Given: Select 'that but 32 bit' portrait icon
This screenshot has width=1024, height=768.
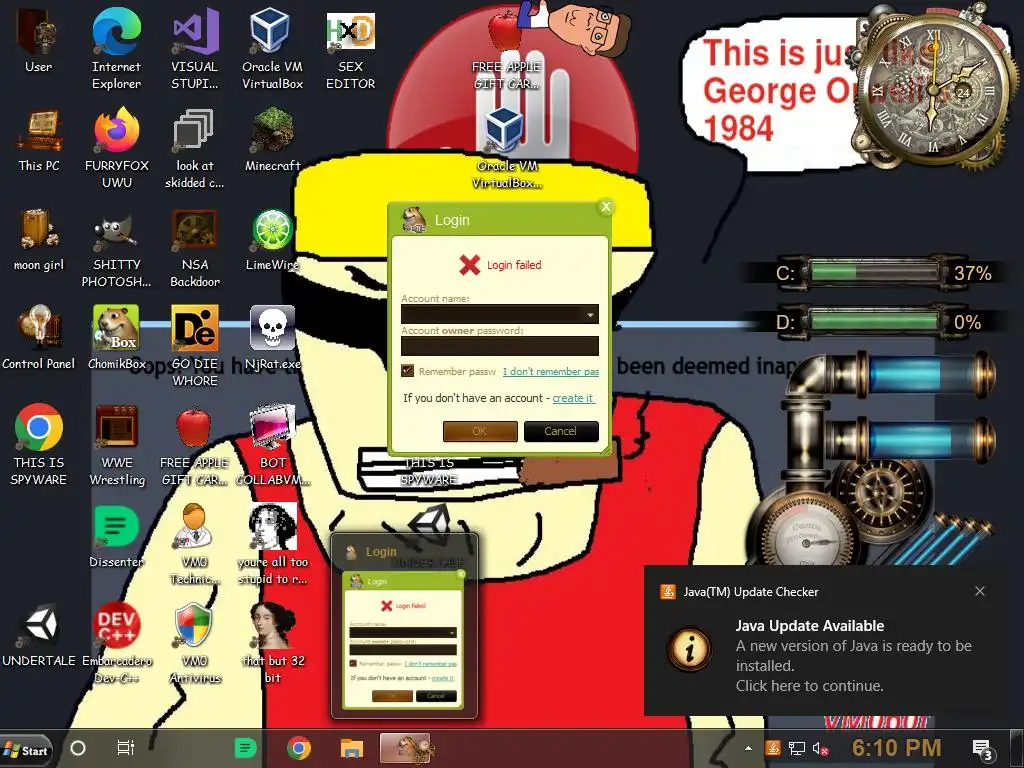Looking at the screenshot, I should tap(272, 644).
